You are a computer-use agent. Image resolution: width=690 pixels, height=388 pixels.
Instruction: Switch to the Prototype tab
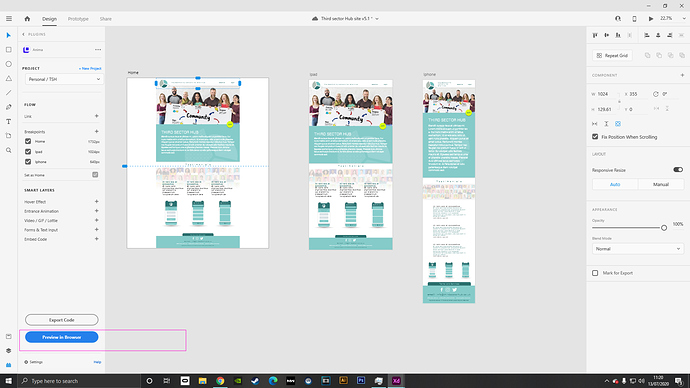click(78, 19)
